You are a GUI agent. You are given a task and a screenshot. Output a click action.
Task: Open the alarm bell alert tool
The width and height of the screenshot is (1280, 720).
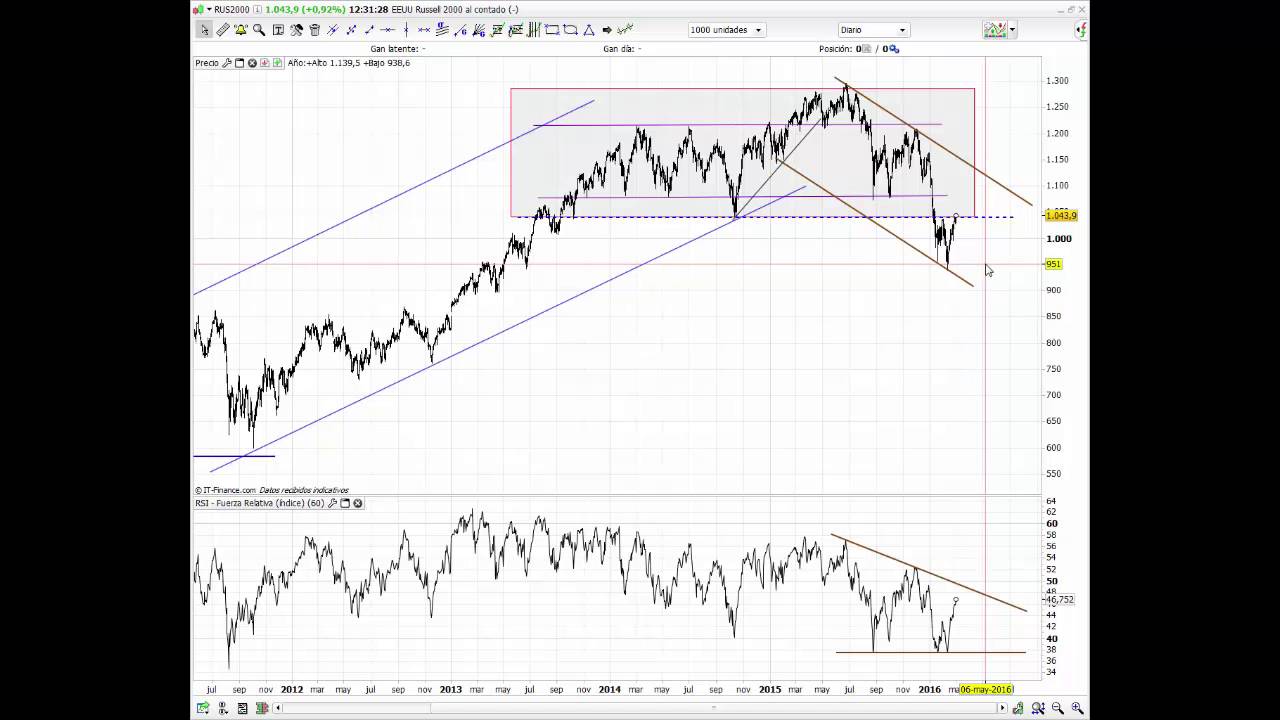pyautogui.click(x=241, y=30)
